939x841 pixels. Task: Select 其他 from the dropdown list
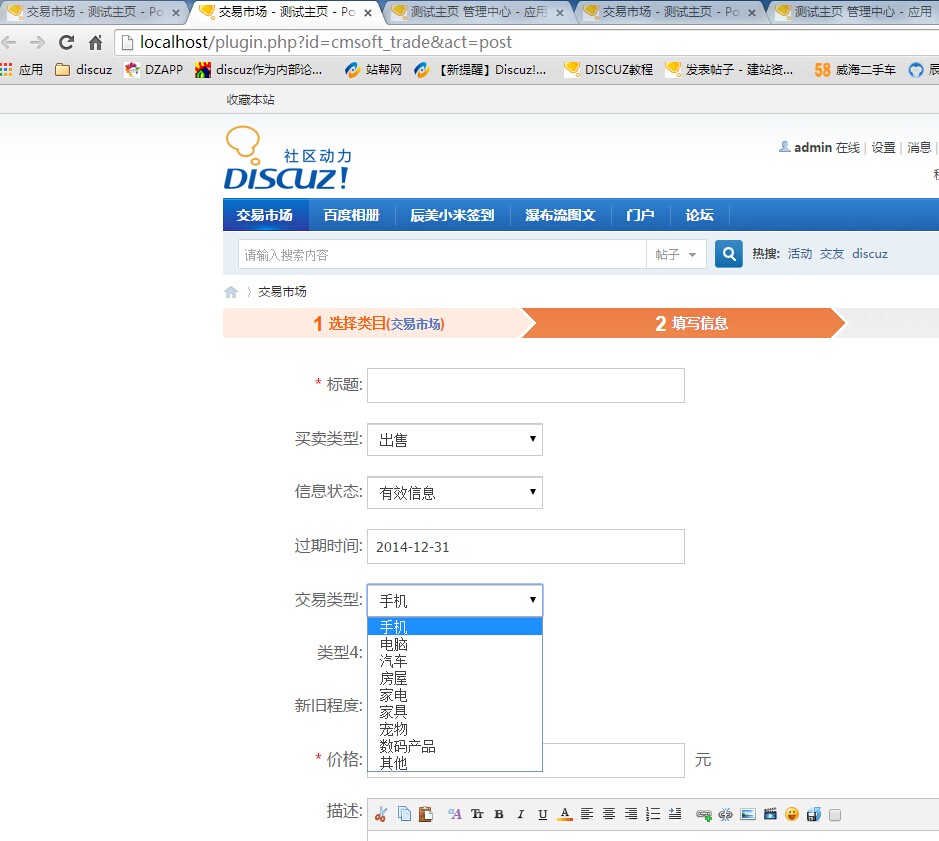(x=455, y=763)
